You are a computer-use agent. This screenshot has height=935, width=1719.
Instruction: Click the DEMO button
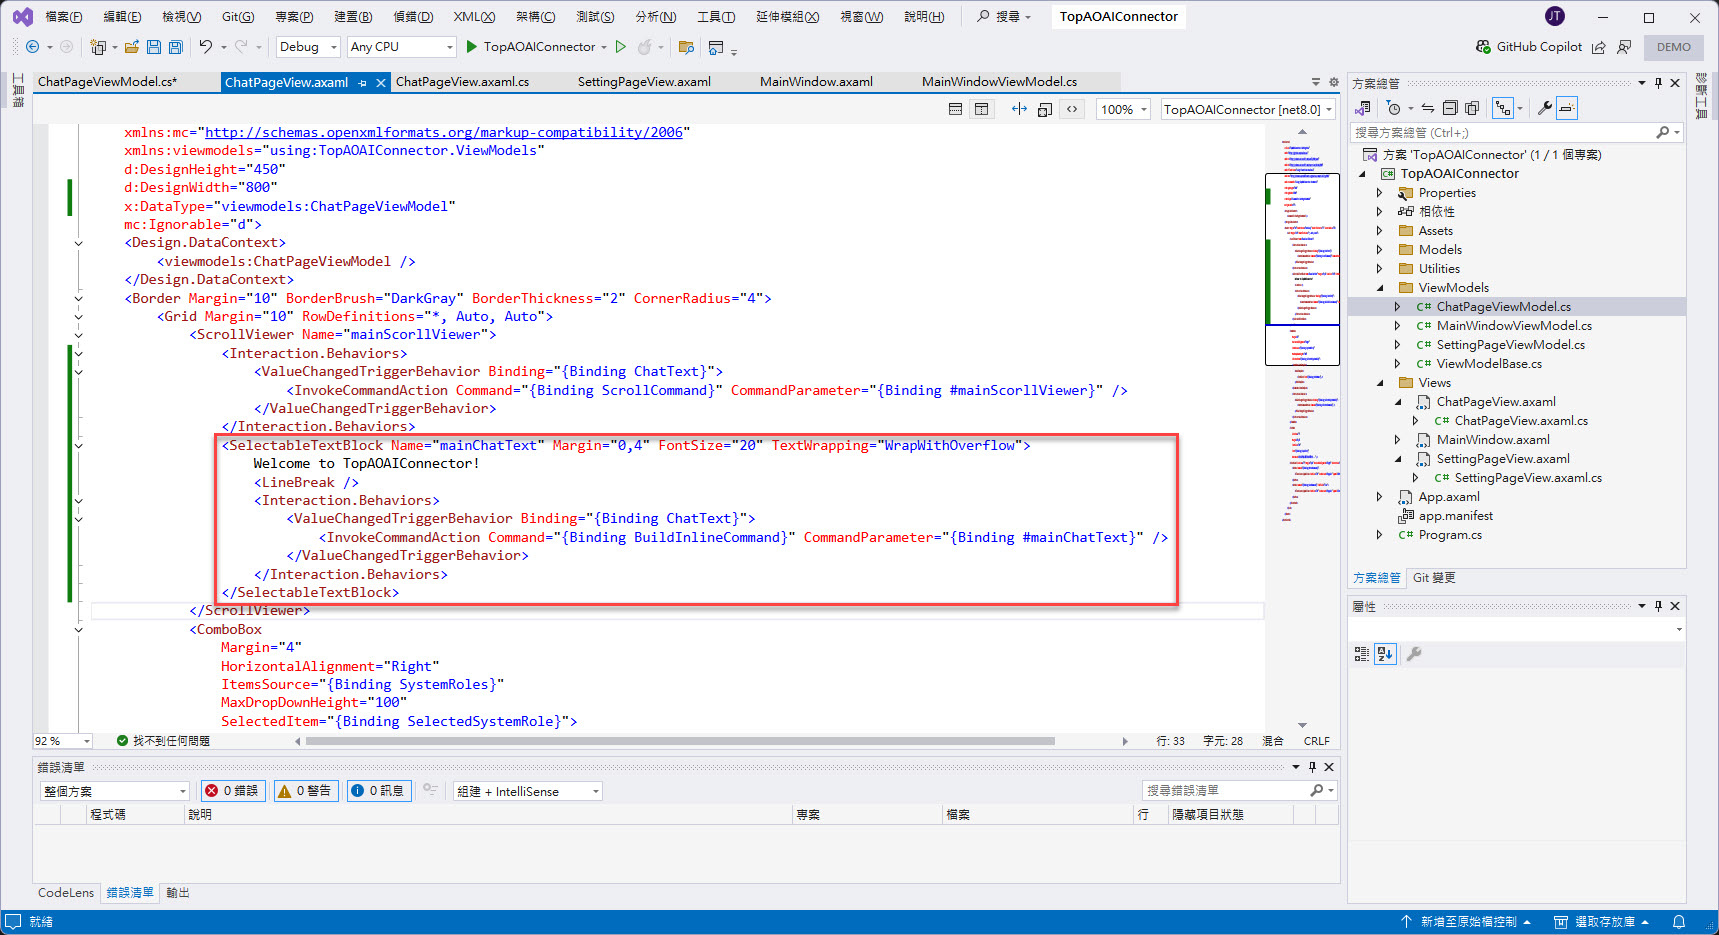[x=1674, y=47]
